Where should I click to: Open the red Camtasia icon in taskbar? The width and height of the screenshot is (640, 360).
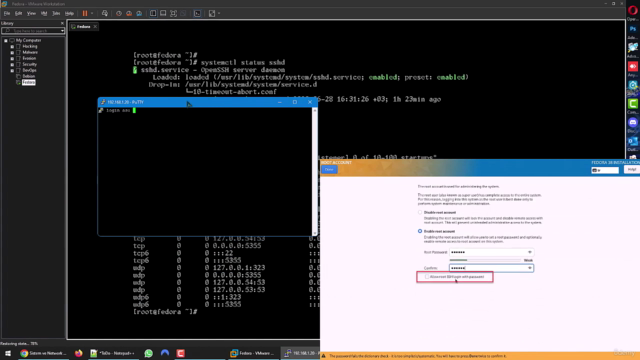(180, 353)
